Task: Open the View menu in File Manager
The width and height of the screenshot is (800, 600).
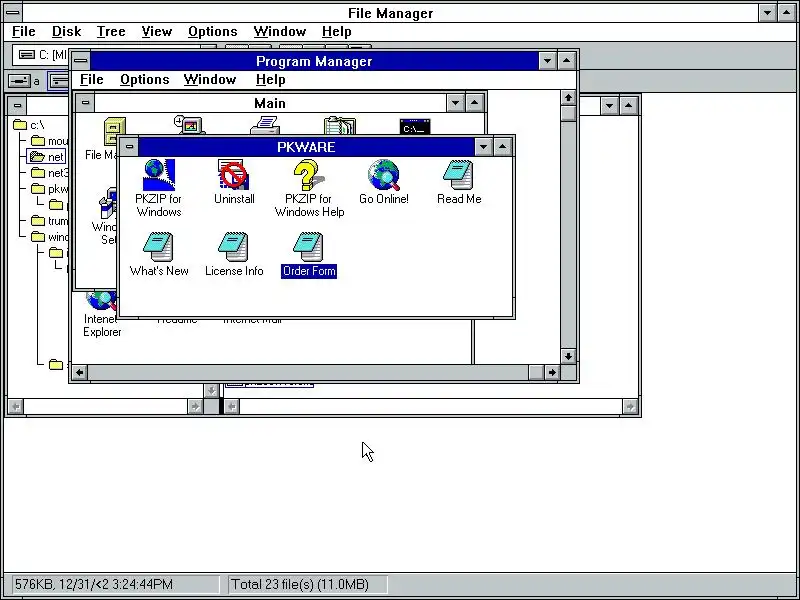Action: click(157, 32)
